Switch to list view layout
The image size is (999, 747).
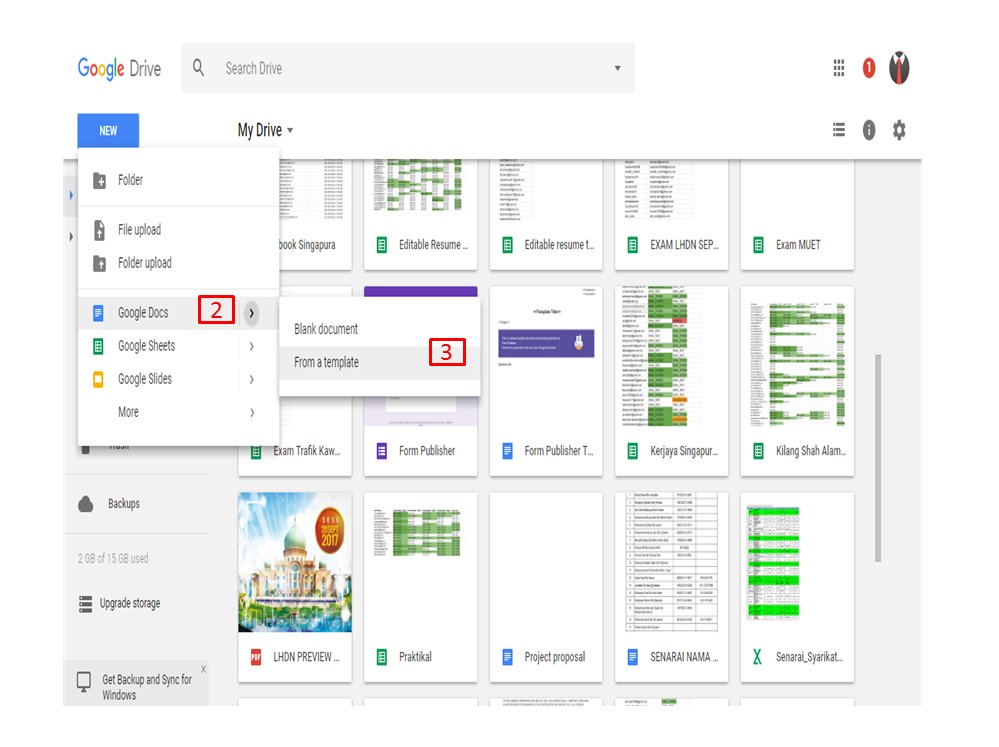coord(838,130)
